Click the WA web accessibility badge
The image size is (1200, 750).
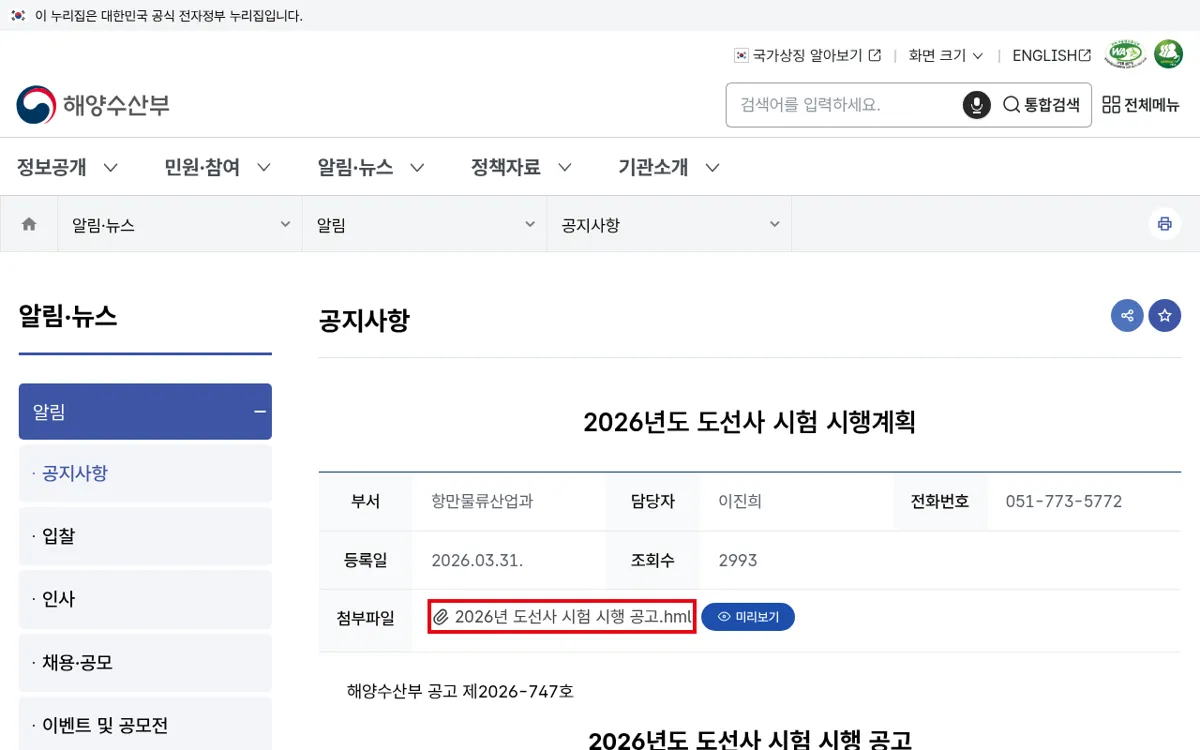click(x=1125, y=55)
